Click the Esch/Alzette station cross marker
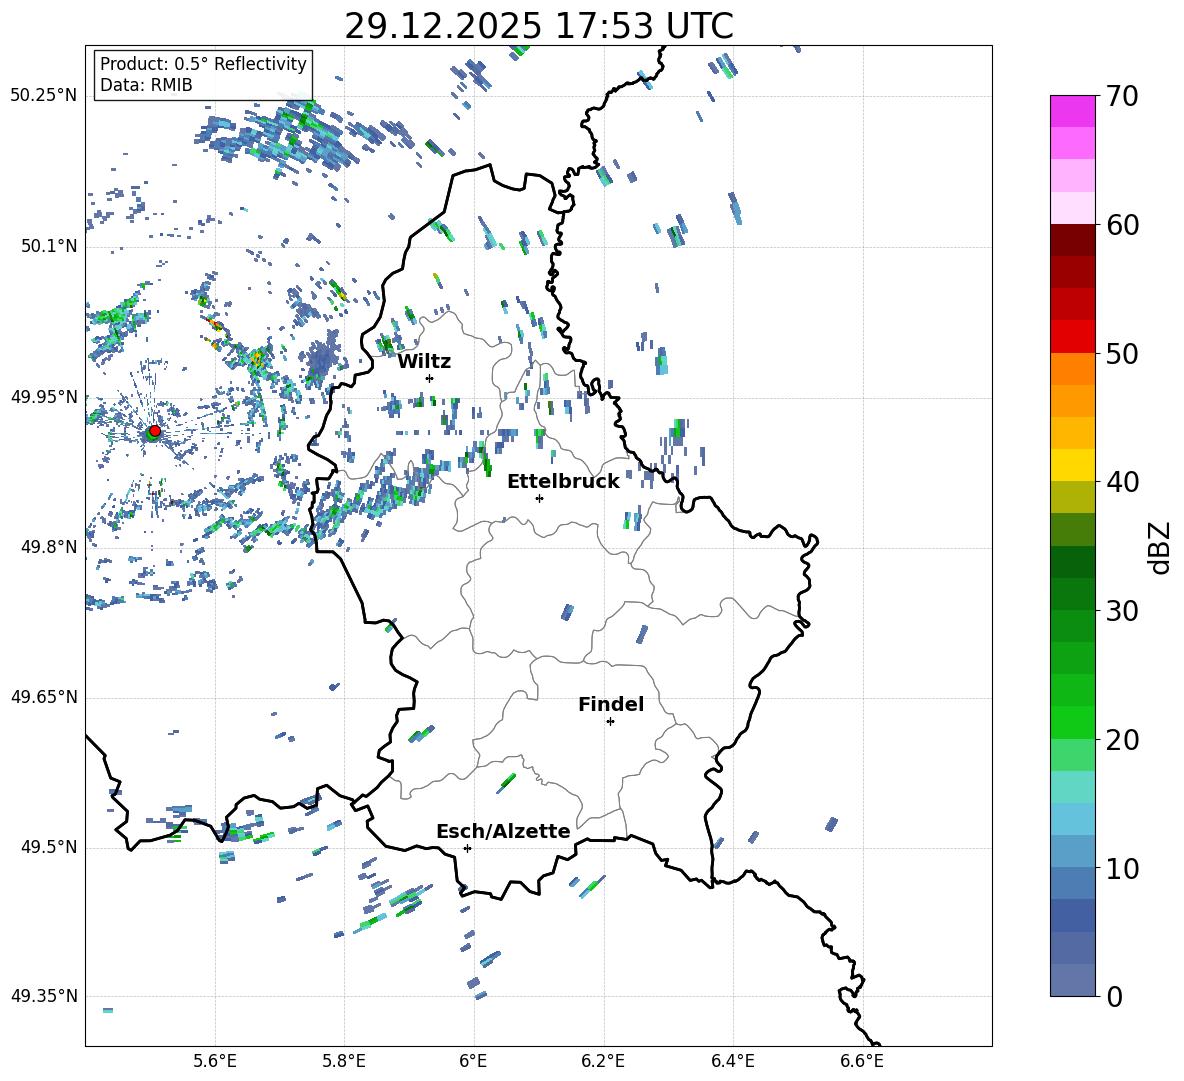Screen dimensions: 1184x1081 pos(467,848)
